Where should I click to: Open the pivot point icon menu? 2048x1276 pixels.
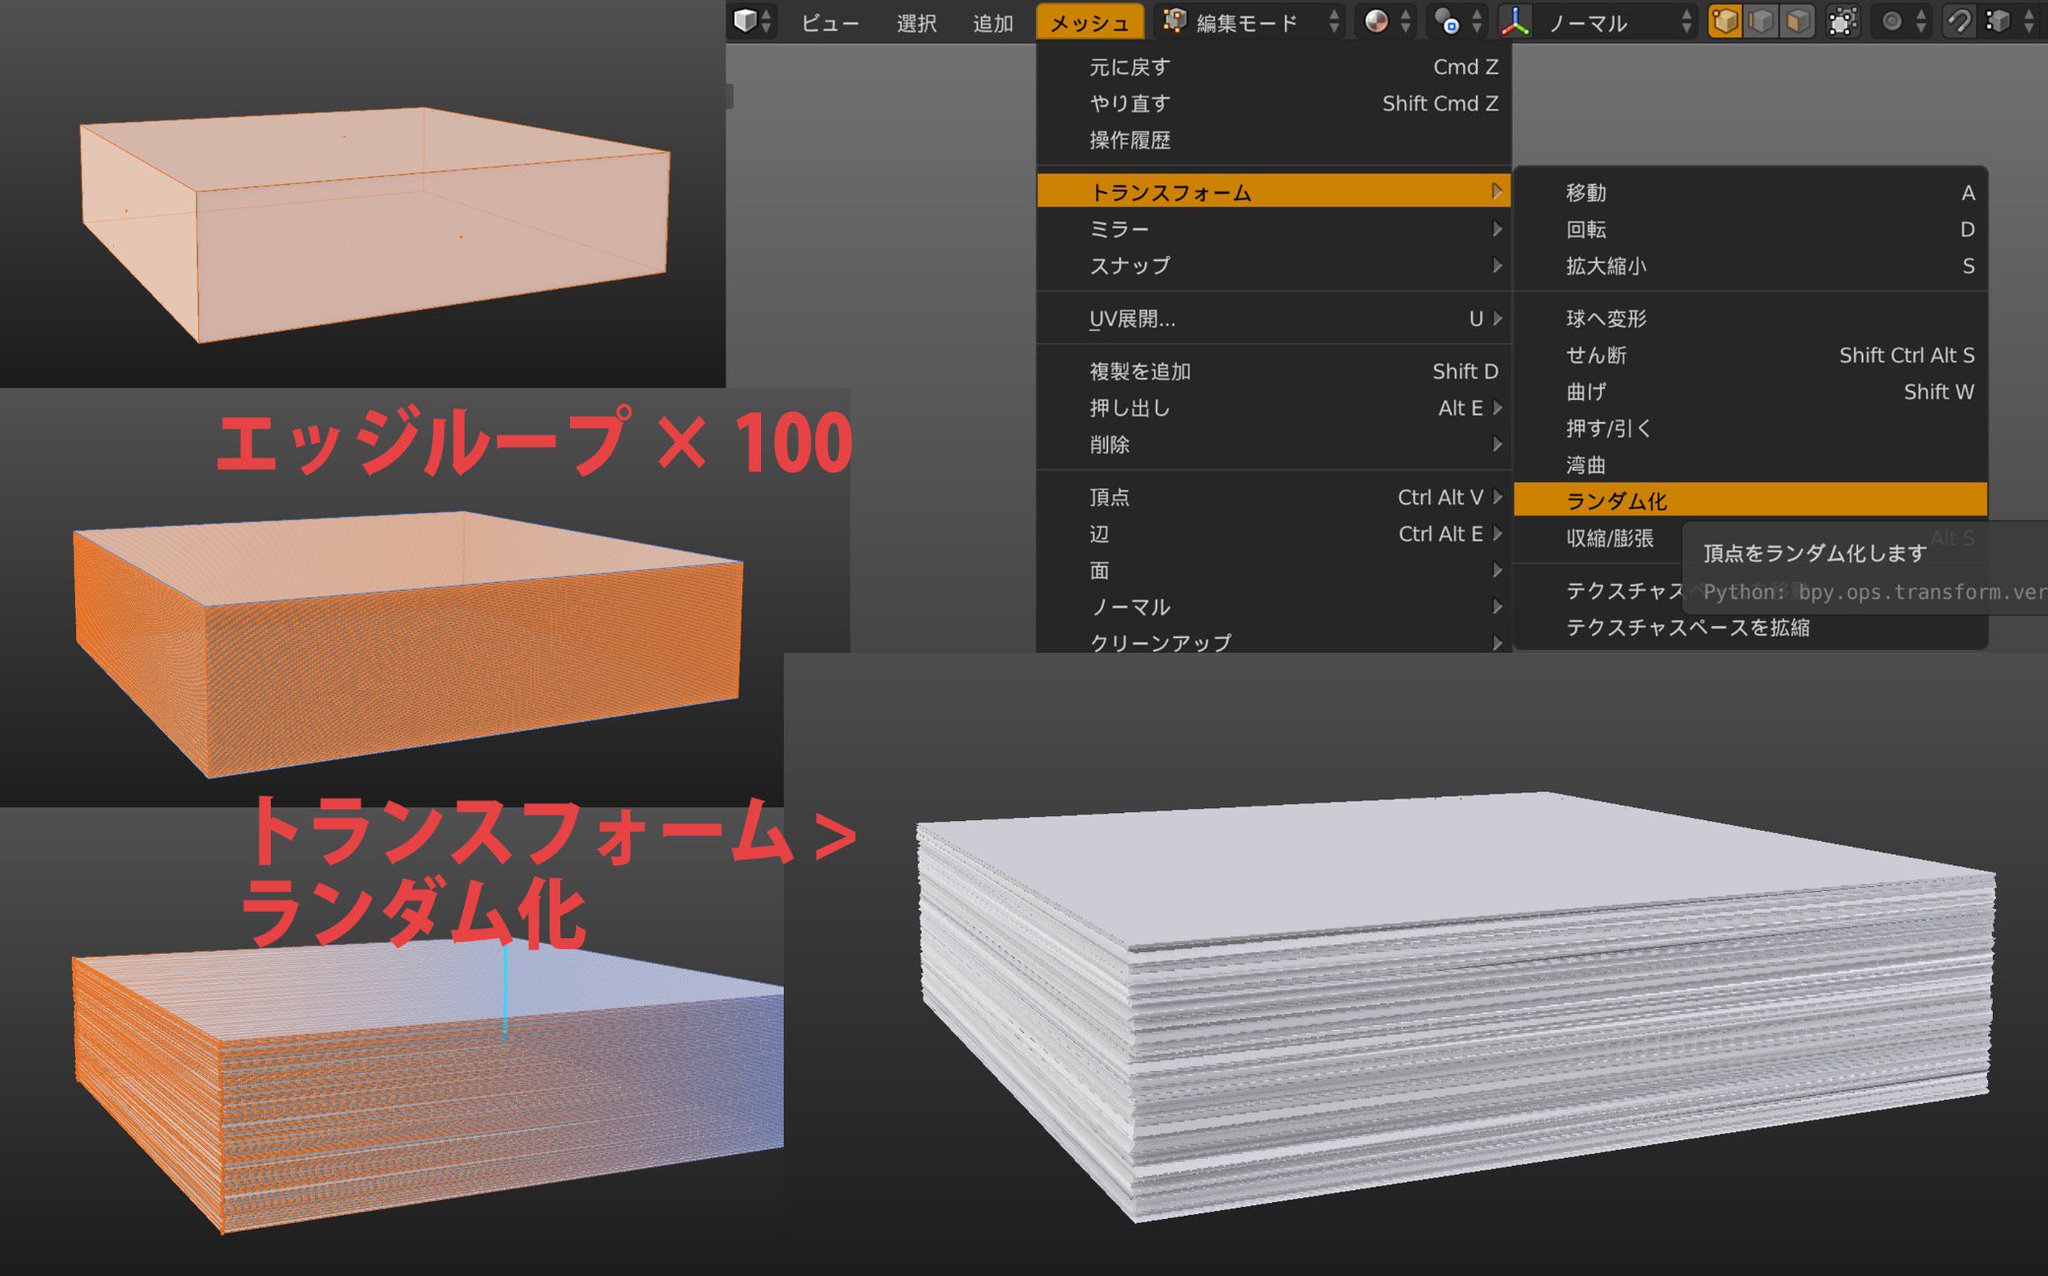click(x=1456, y=21)
